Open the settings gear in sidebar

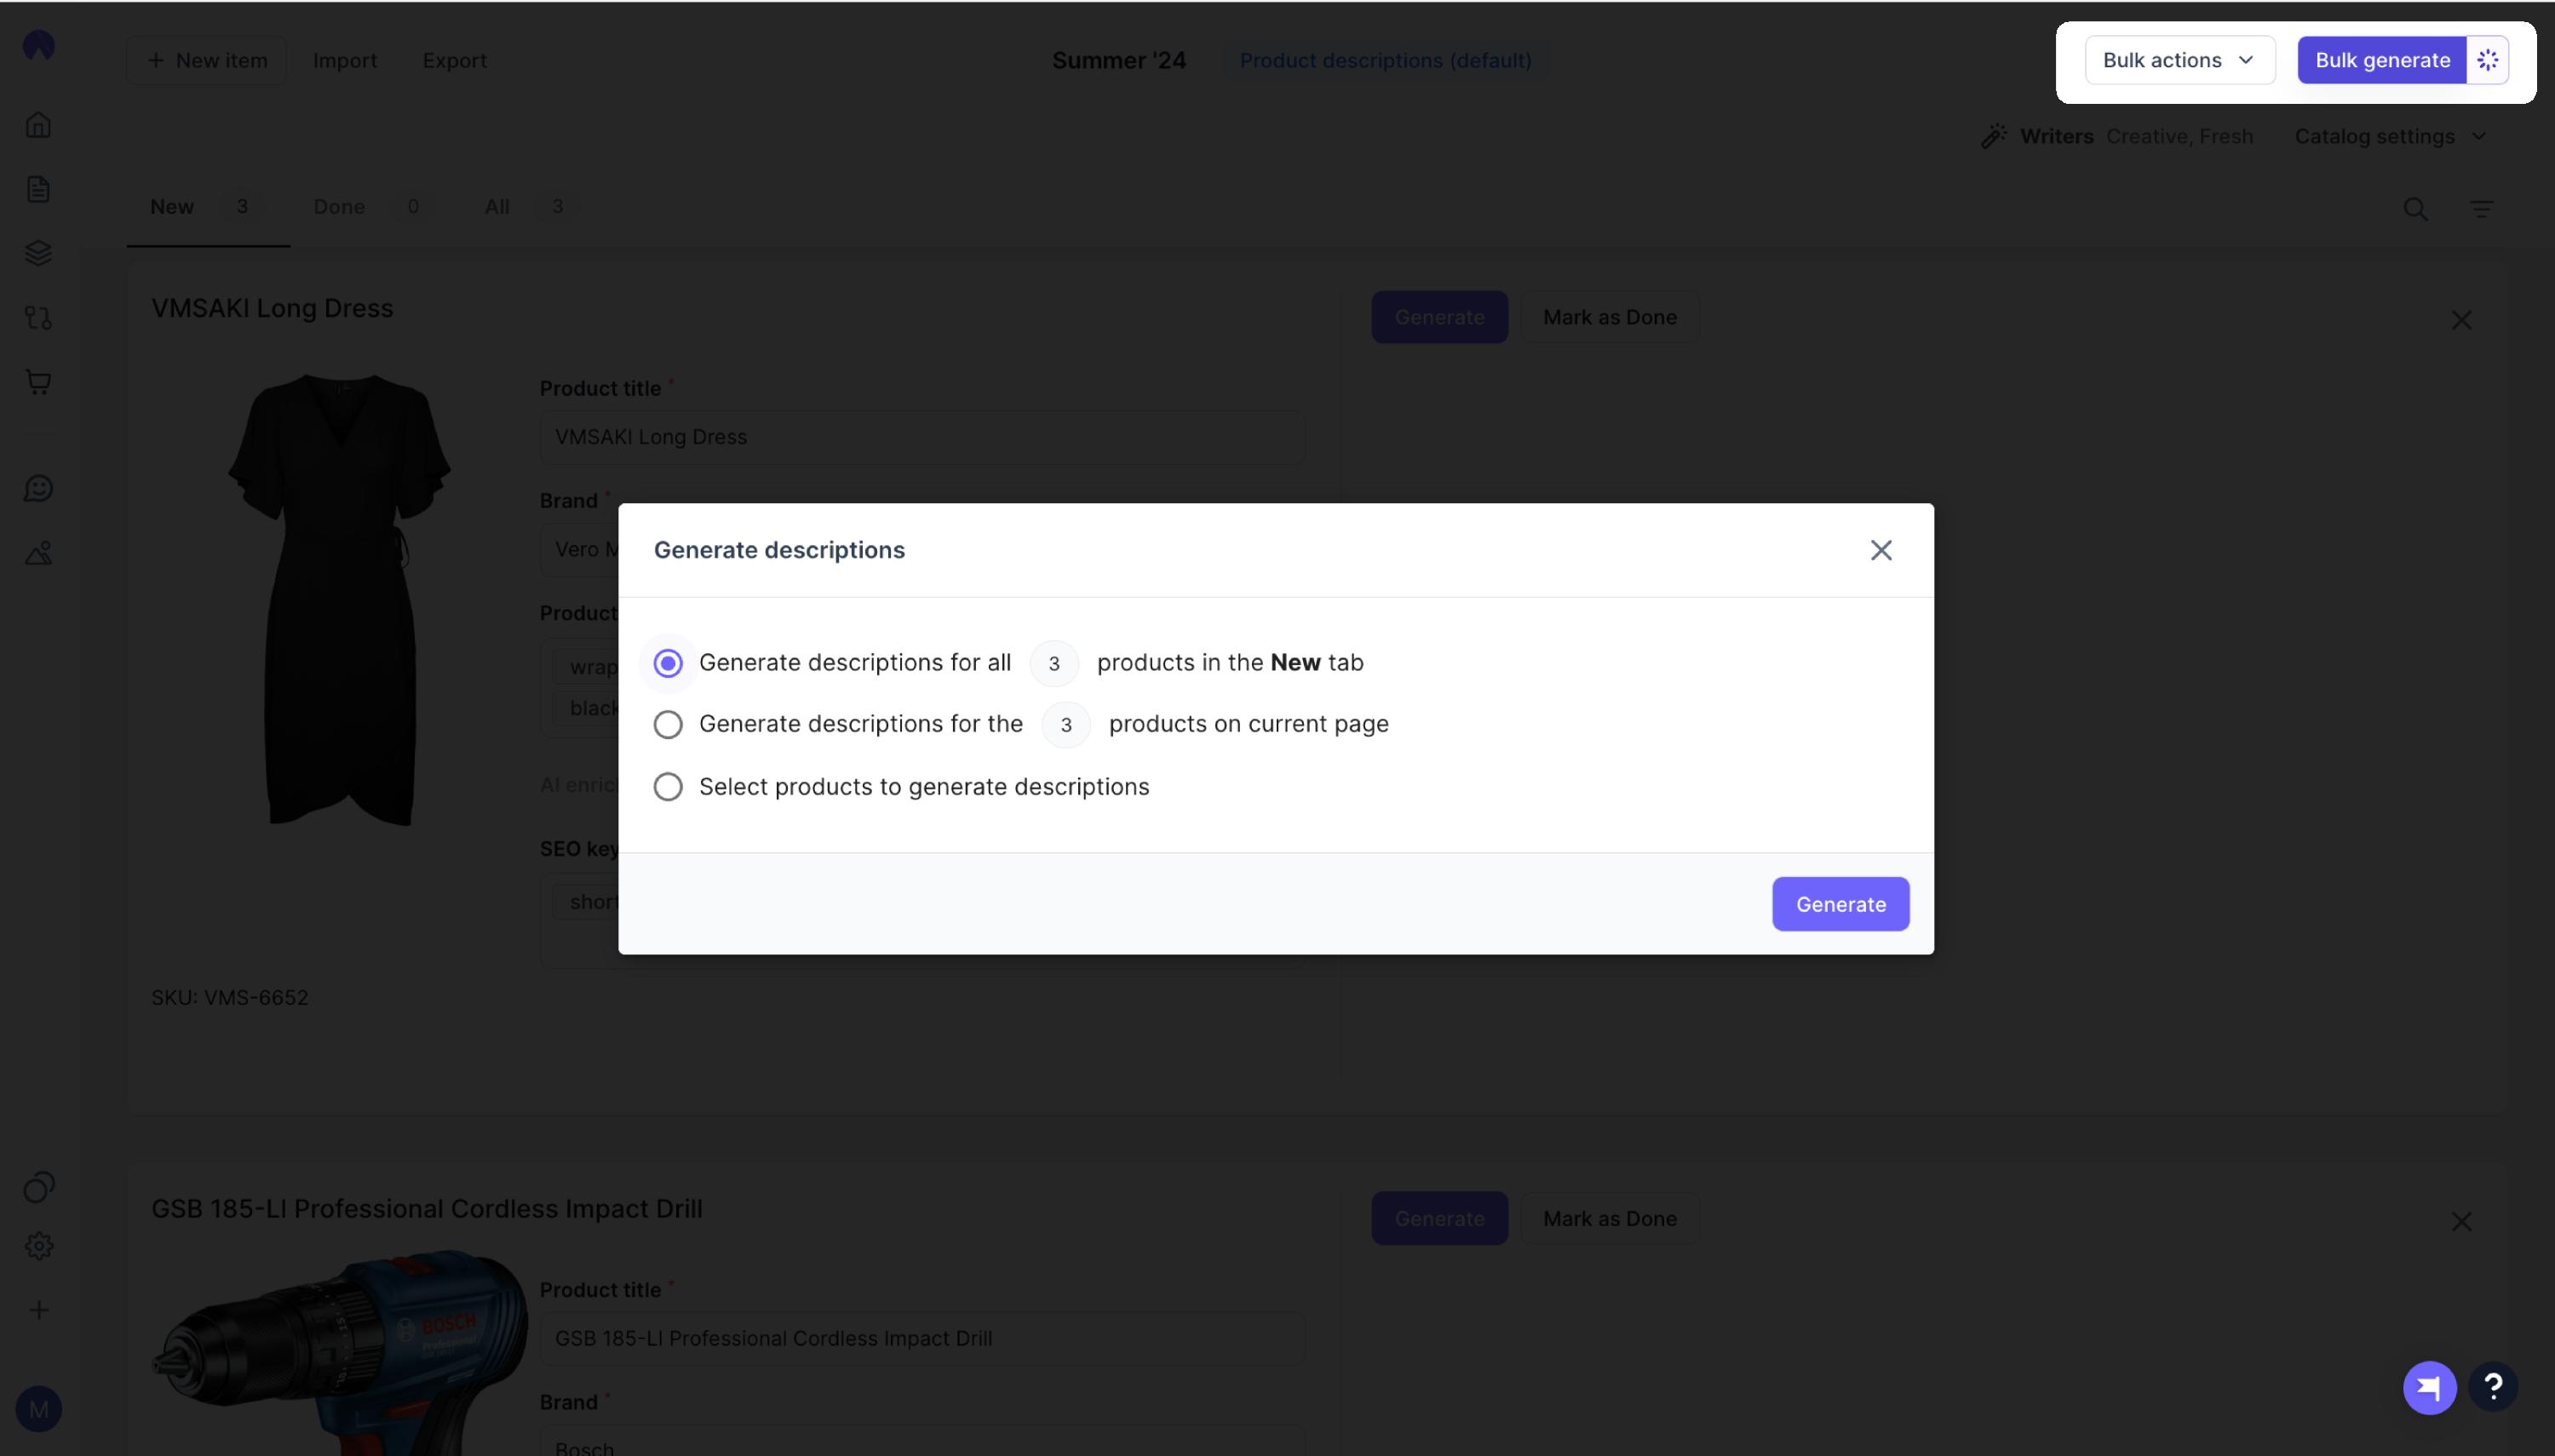pos(38,1245)
